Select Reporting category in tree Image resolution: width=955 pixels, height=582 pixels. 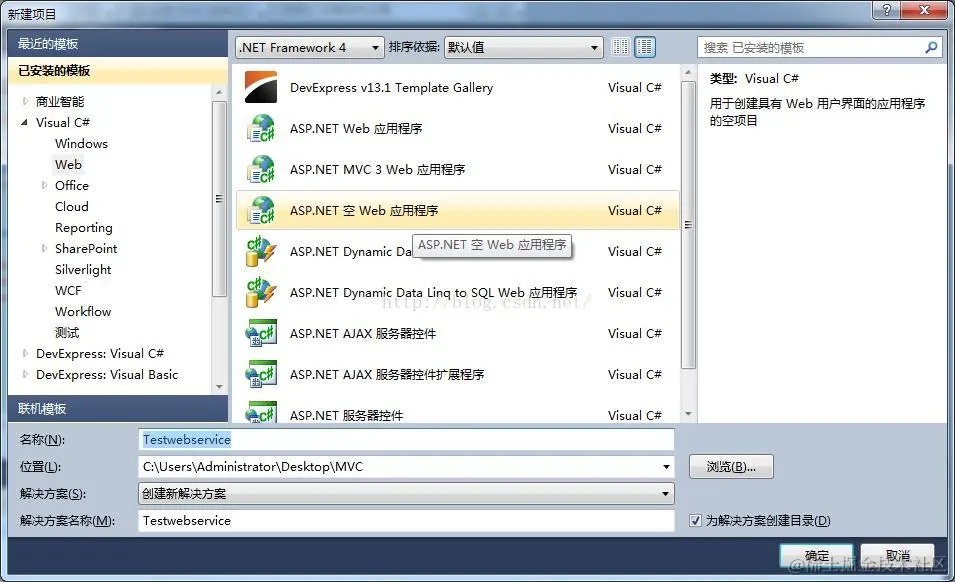pos(83,228)
